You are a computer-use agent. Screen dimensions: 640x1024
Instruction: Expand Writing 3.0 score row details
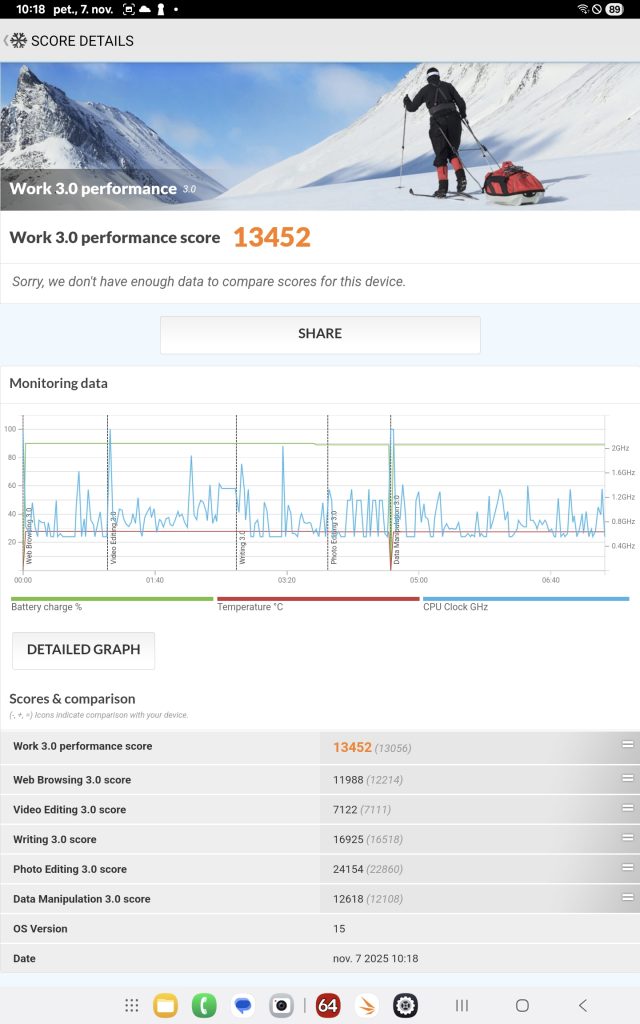pyautogui.click(x=627, y=839)
